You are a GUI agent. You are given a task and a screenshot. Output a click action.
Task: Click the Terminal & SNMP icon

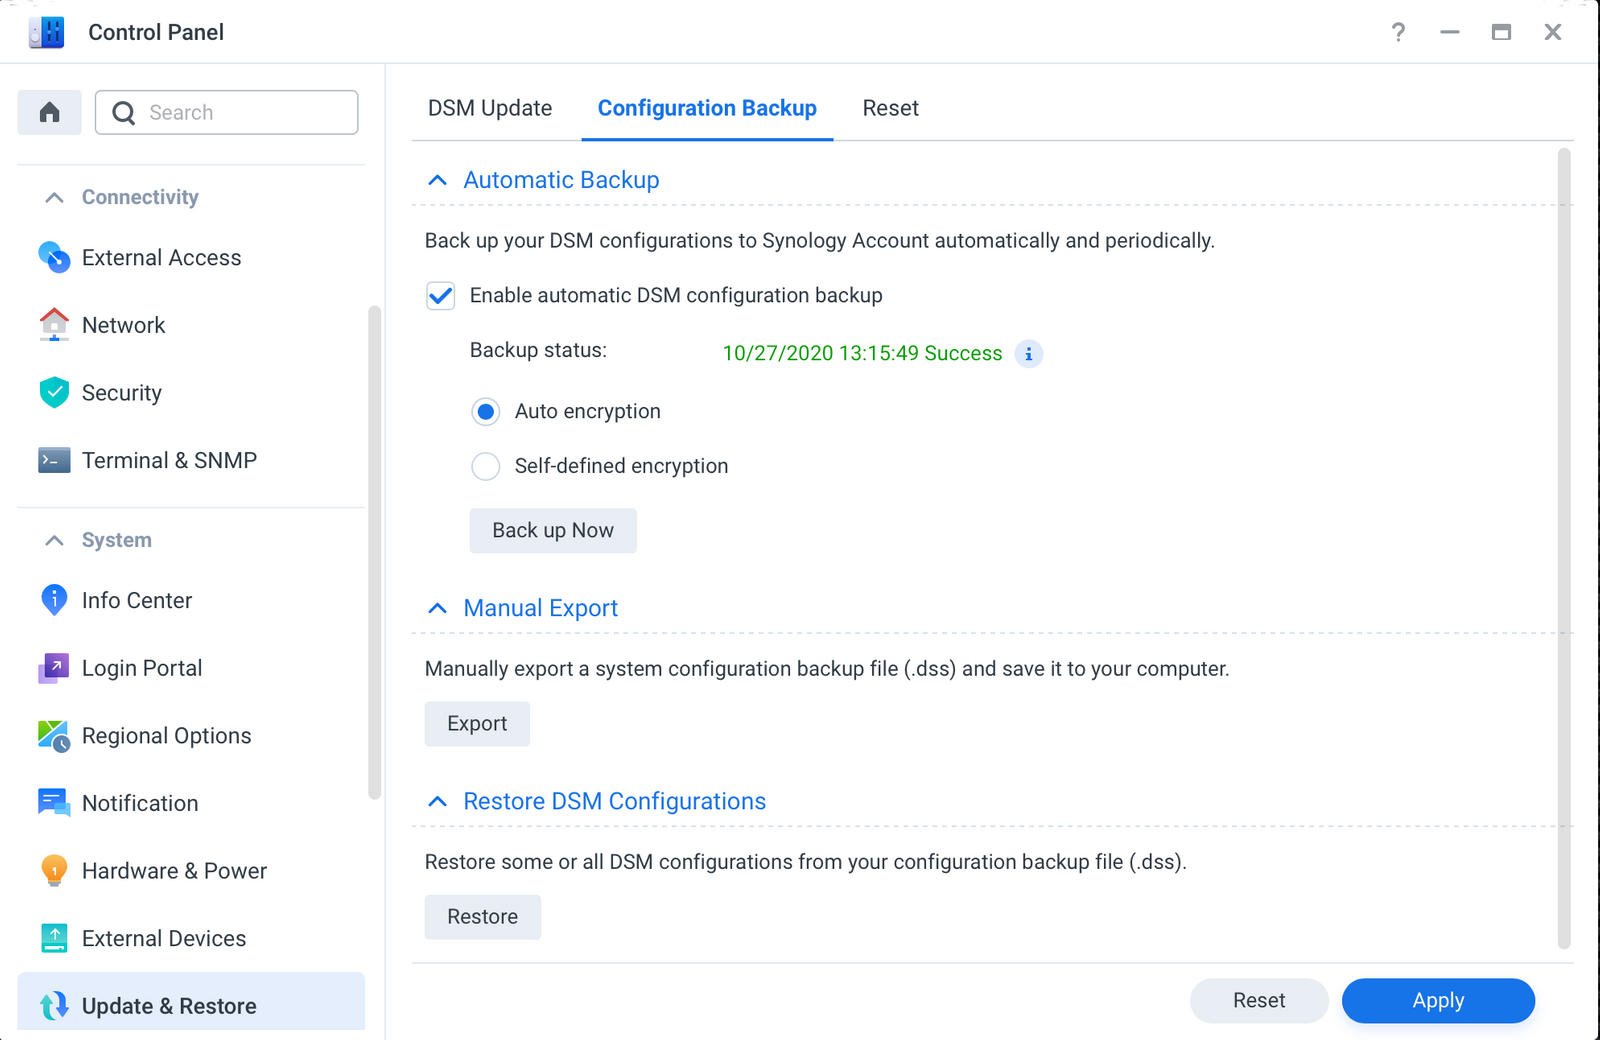click(x=56, y=460)
